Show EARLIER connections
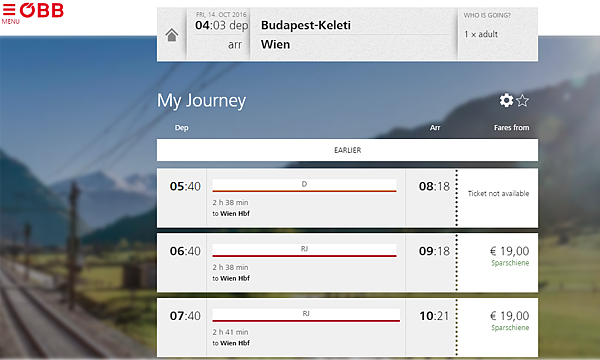This screenshot has width=600, height=360. coord(347,150)
